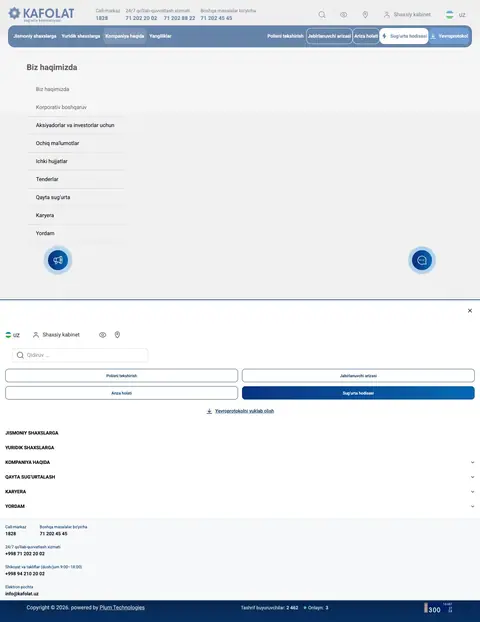Image resolution: width=480 pixels, height=622 pixels.
Task: Open Ichki hujjatlar sidebar item
Action: pos(52,161)
